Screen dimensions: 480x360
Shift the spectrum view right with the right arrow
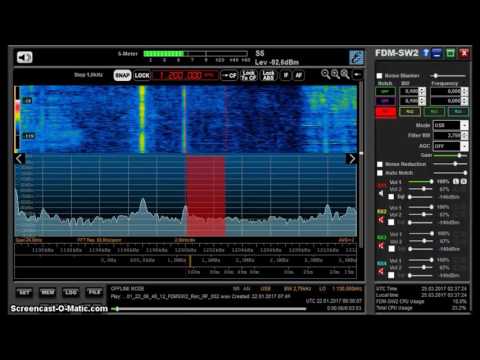click(x=351, y=159)
